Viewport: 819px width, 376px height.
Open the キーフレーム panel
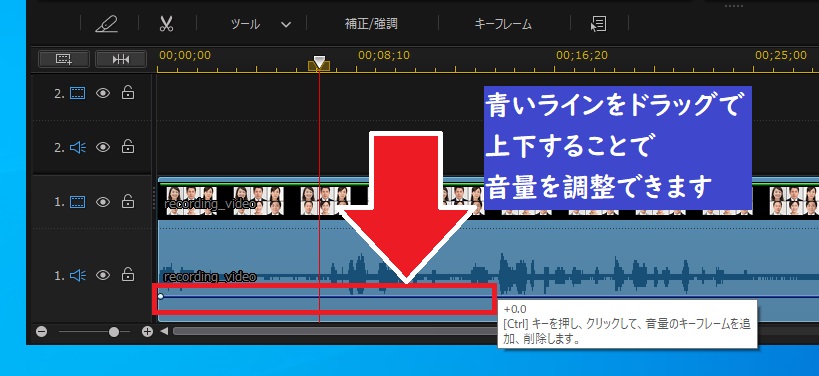pos(503,24)
